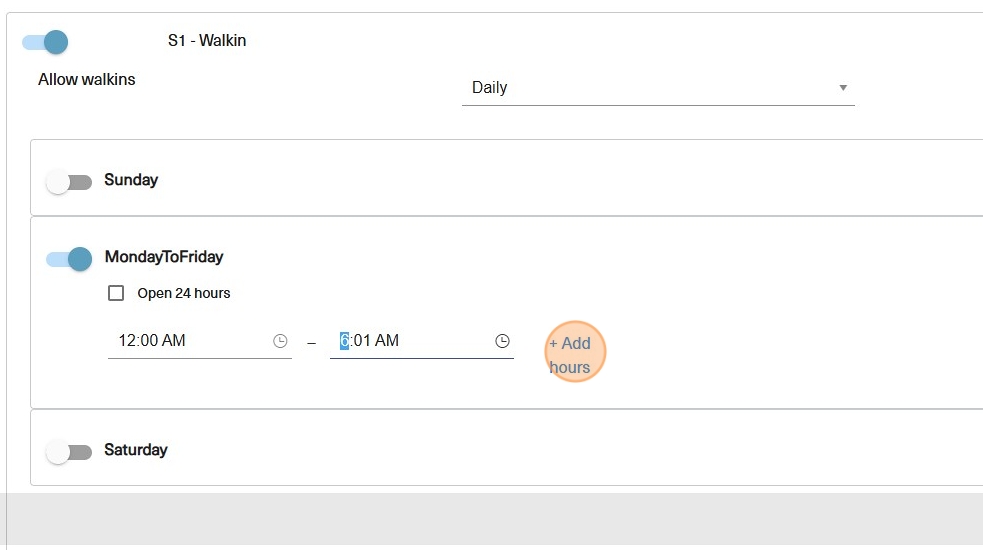Toggle the S1 - Walkin switch off
Viewport: 983px width, 550px height.
pyautogui.click(x=45, y=42)
